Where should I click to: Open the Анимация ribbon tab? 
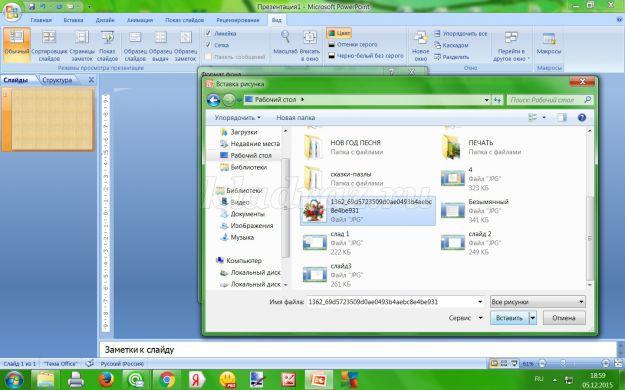(140, 20)
